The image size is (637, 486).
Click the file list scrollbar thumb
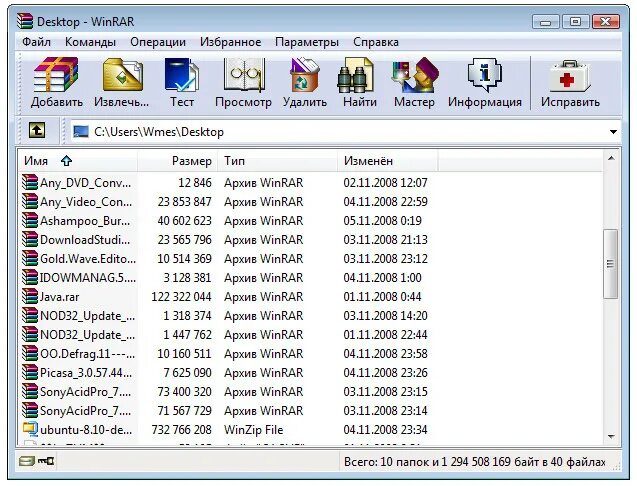611,264
